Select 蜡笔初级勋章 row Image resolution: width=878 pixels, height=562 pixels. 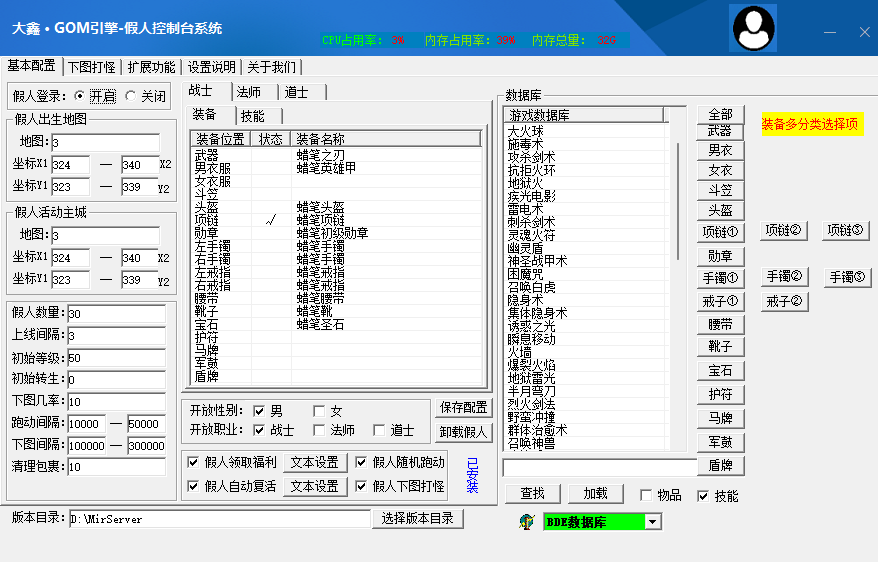(336, 233)
